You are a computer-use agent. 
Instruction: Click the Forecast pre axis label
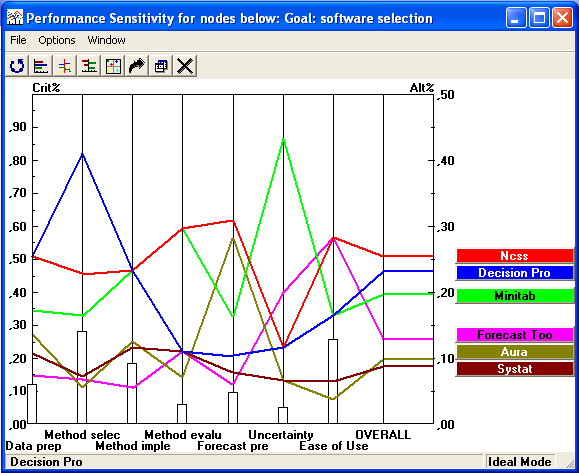(233, 446)
